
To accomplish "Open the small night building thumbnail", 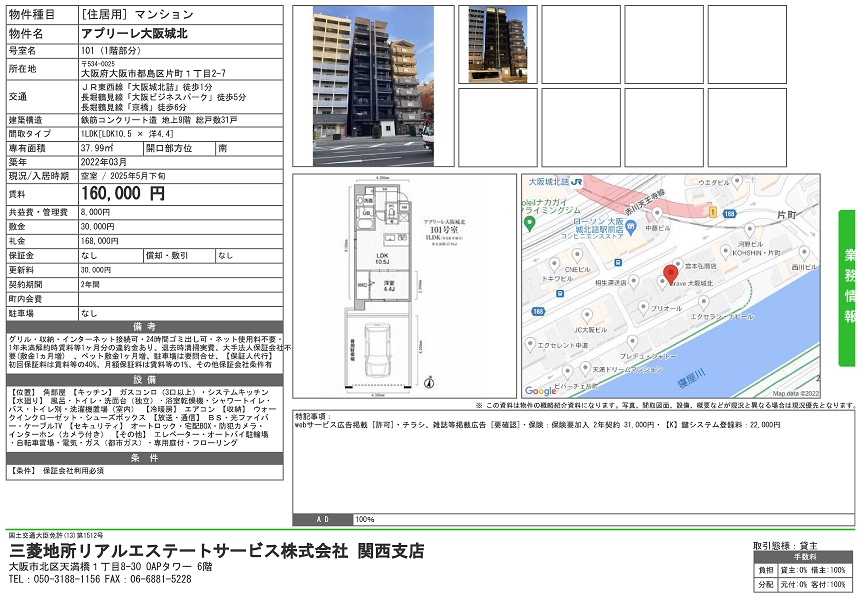I will click(x=497, y=44).
